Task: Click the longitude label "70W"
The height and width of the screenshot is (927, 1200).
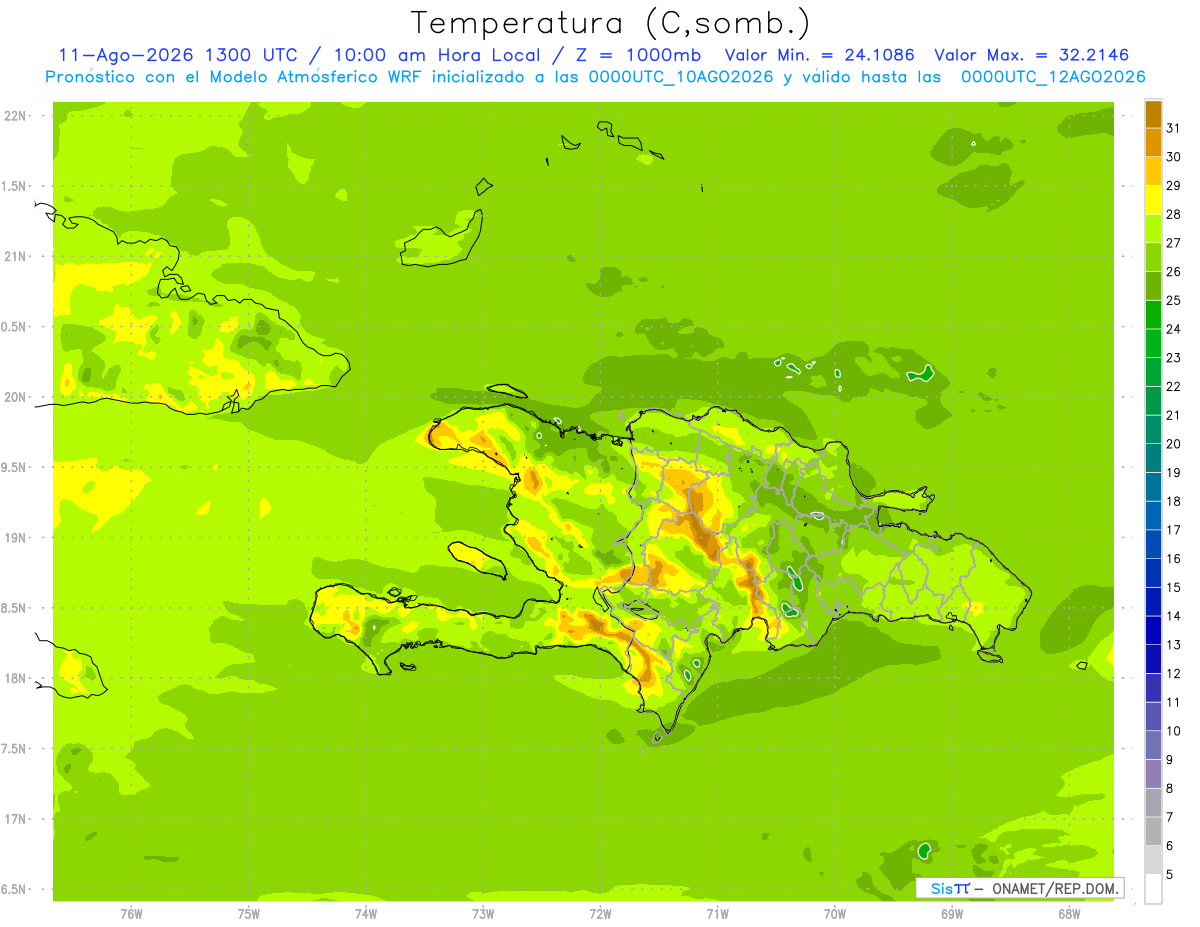Action: [835, 914]
